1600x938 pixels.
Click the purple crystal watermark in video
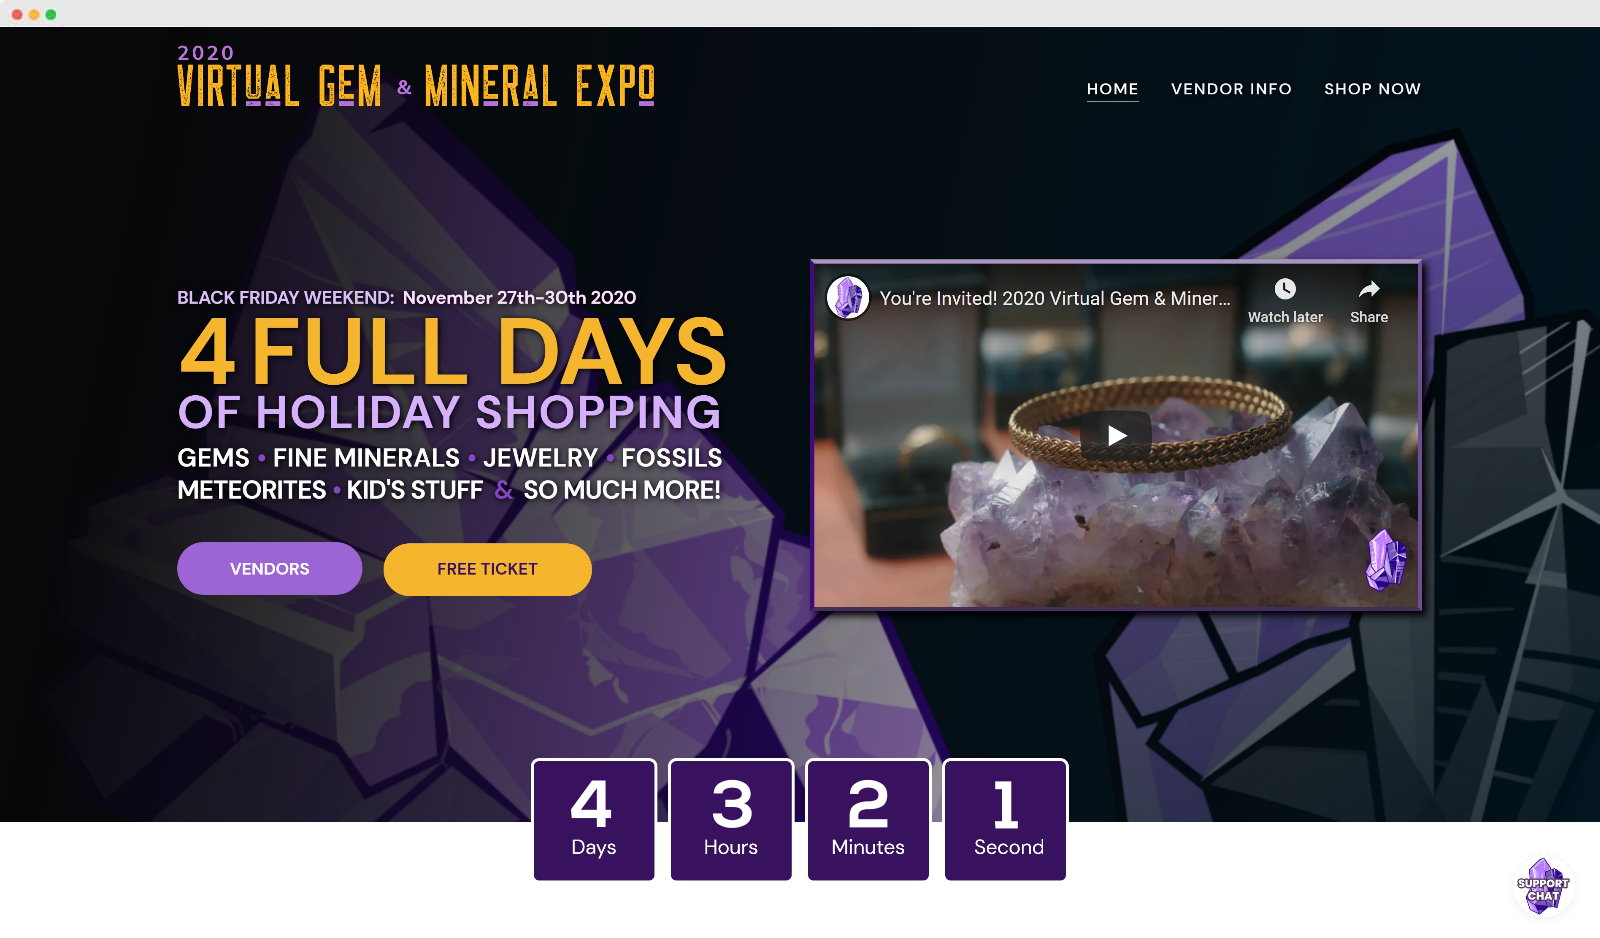coord(1386,560)
